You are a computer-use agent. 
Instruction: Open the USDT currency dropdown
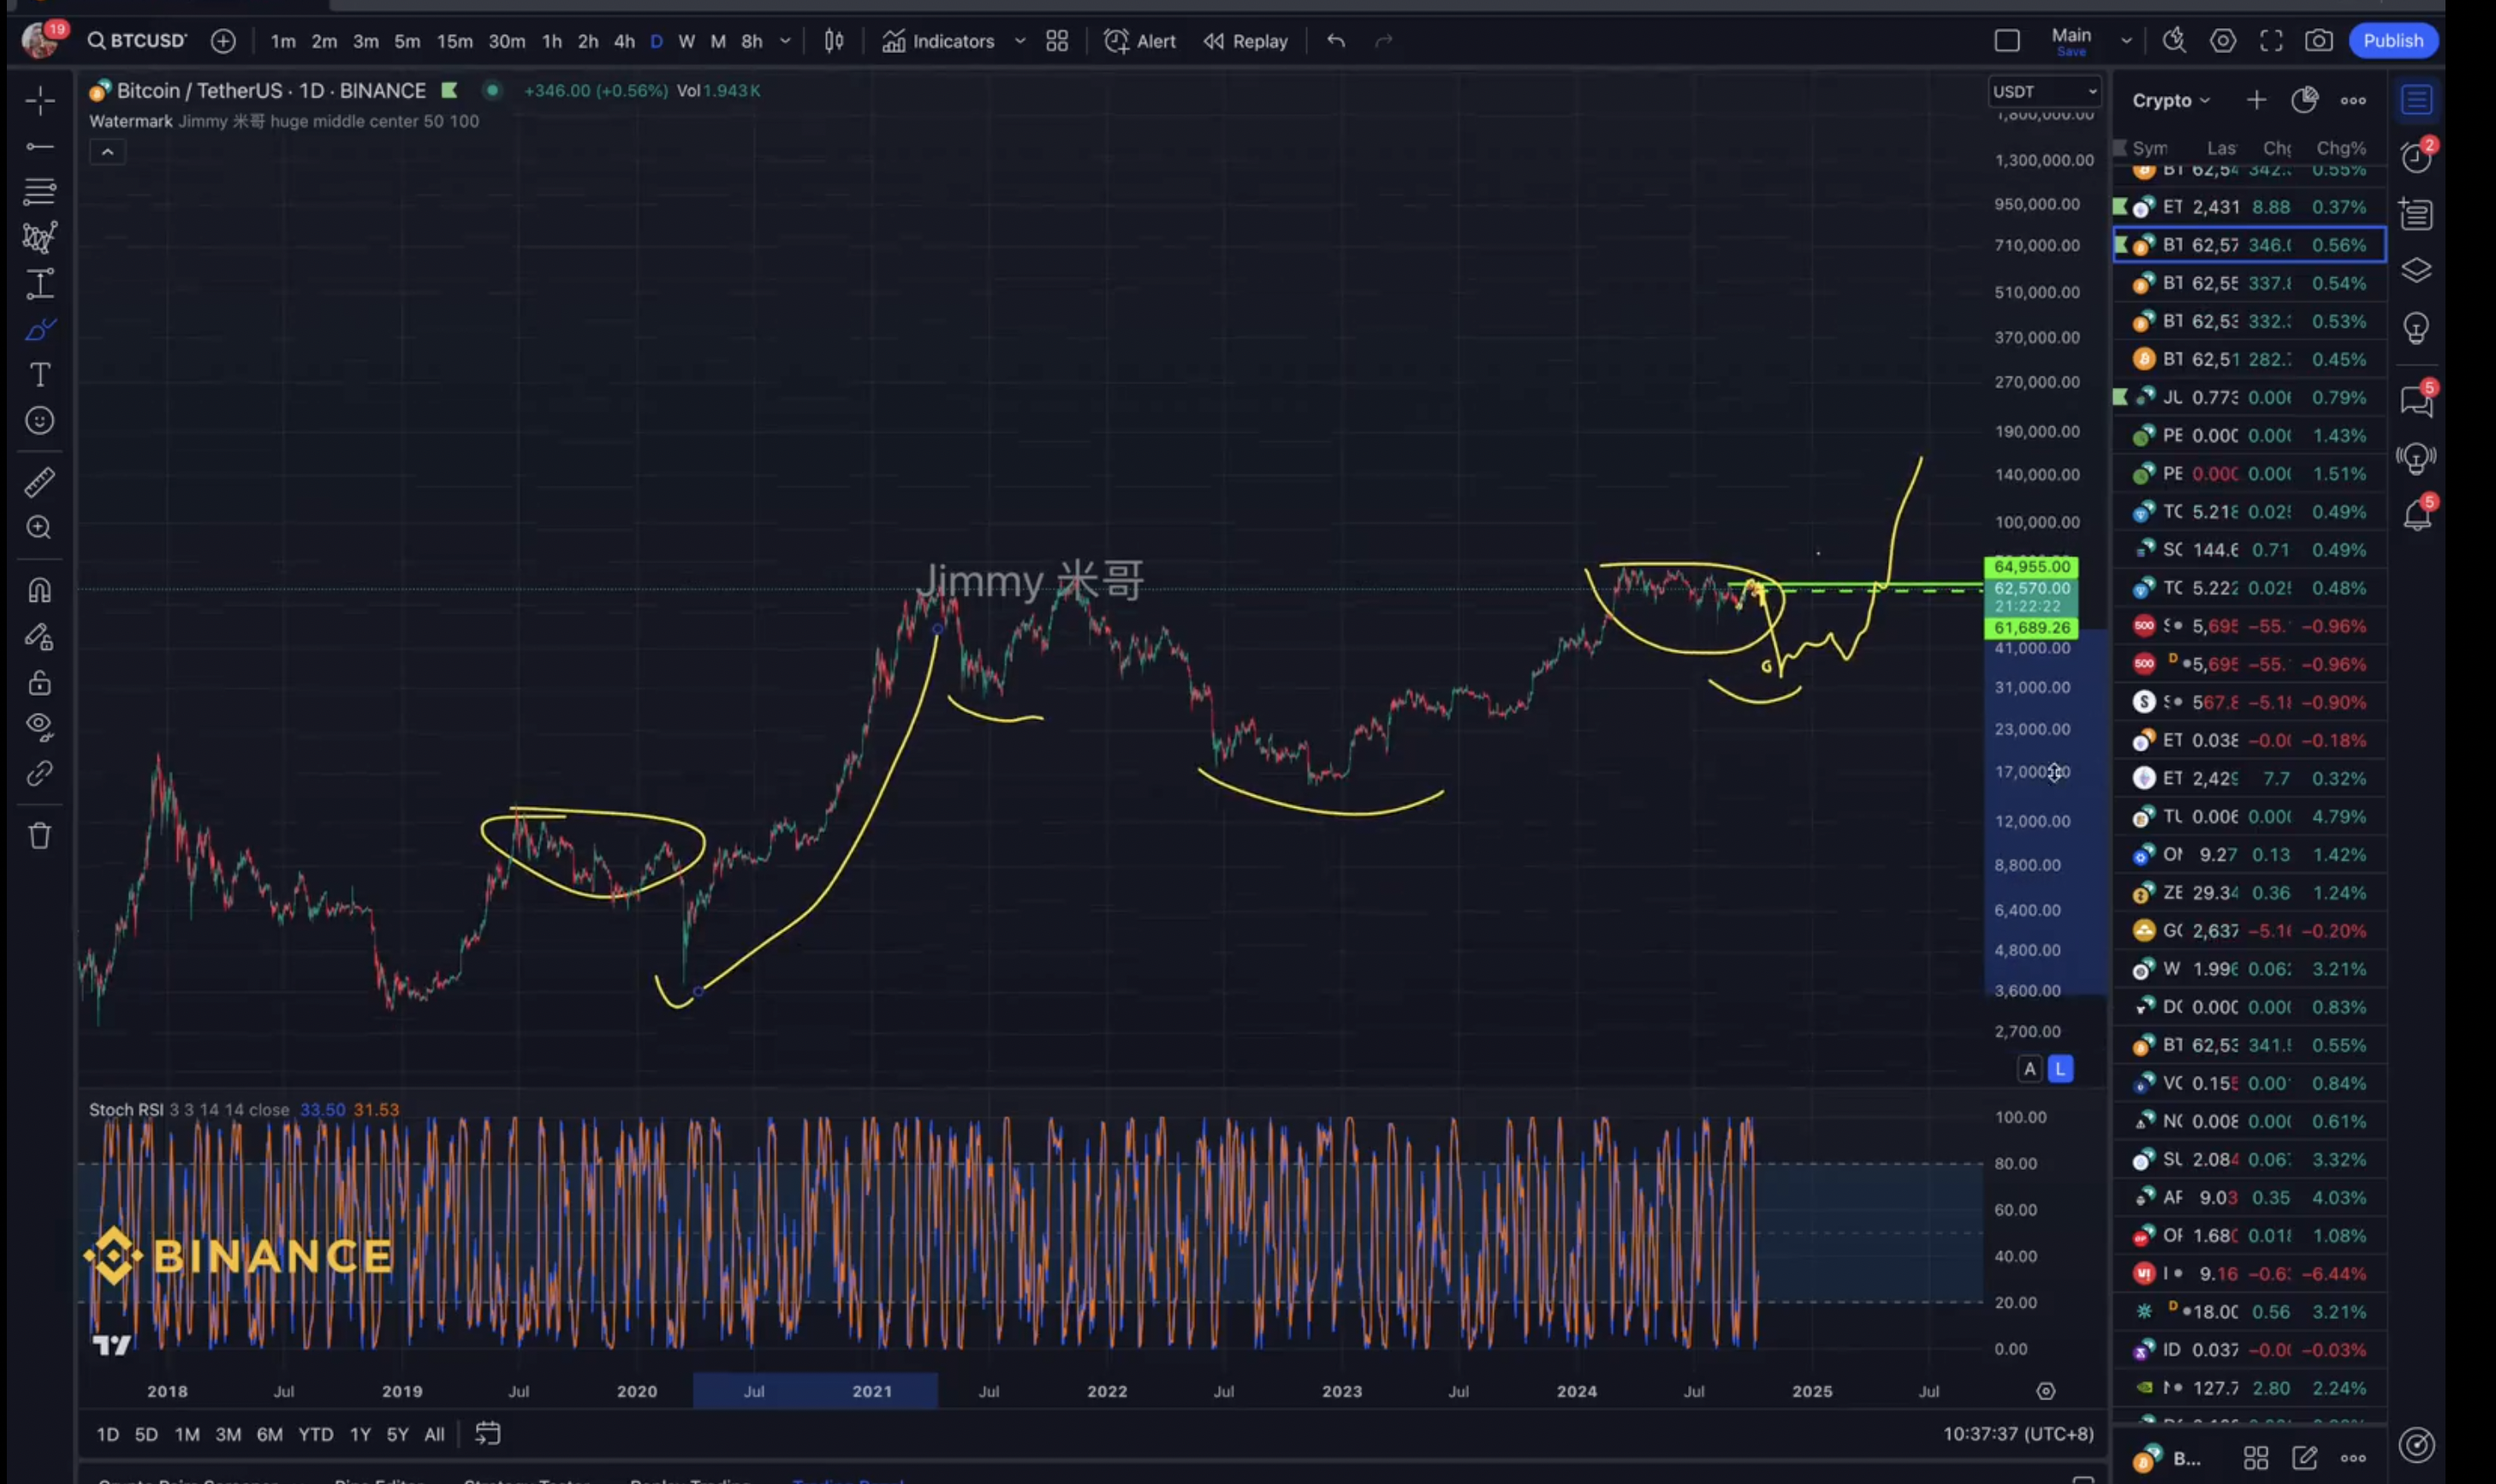[x=2044, y=91]
